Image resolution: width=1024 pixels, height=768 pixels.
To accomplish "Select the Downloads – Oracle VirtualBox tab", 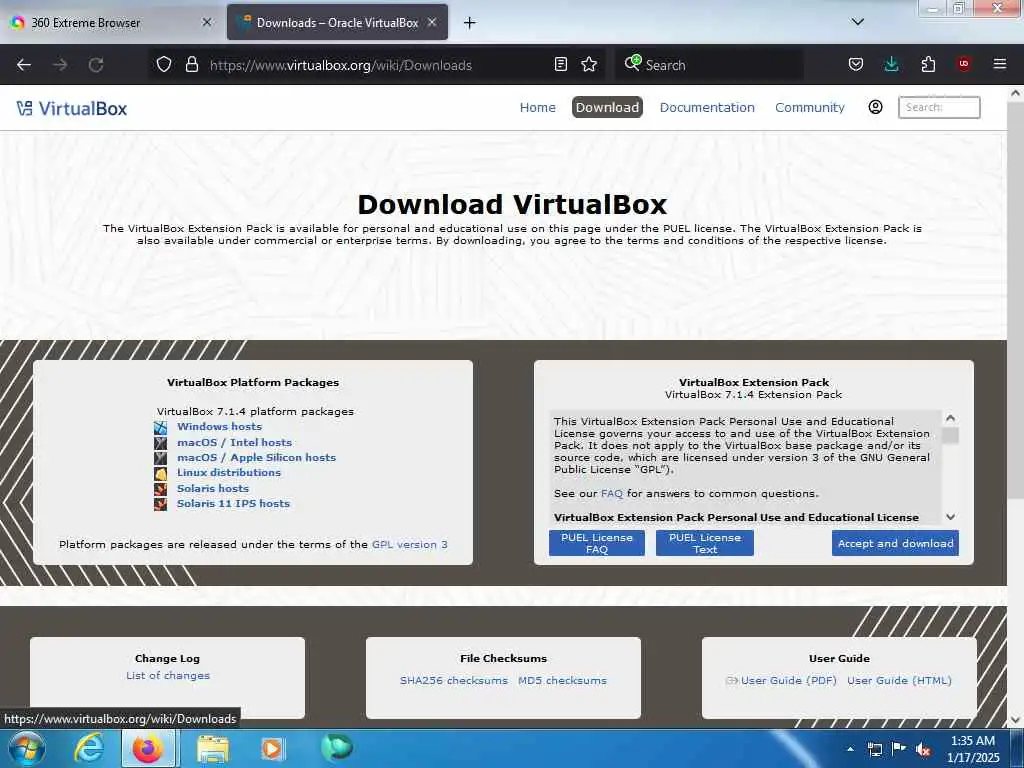I will (x=337, y=23).
